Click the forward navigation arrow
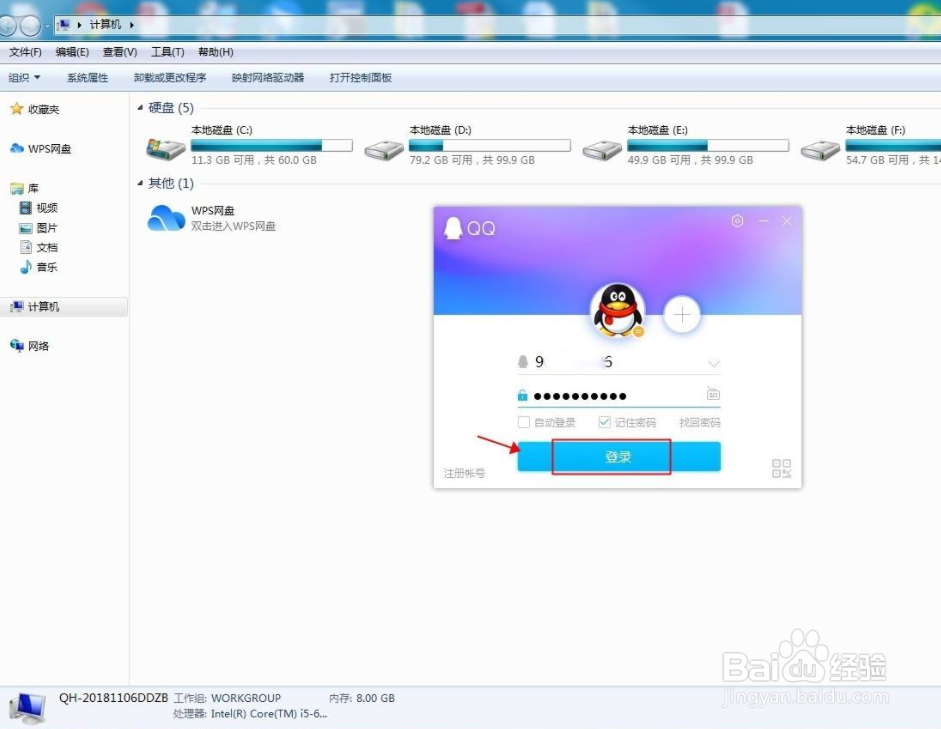The image size is (941, 729). click(30, 25)
